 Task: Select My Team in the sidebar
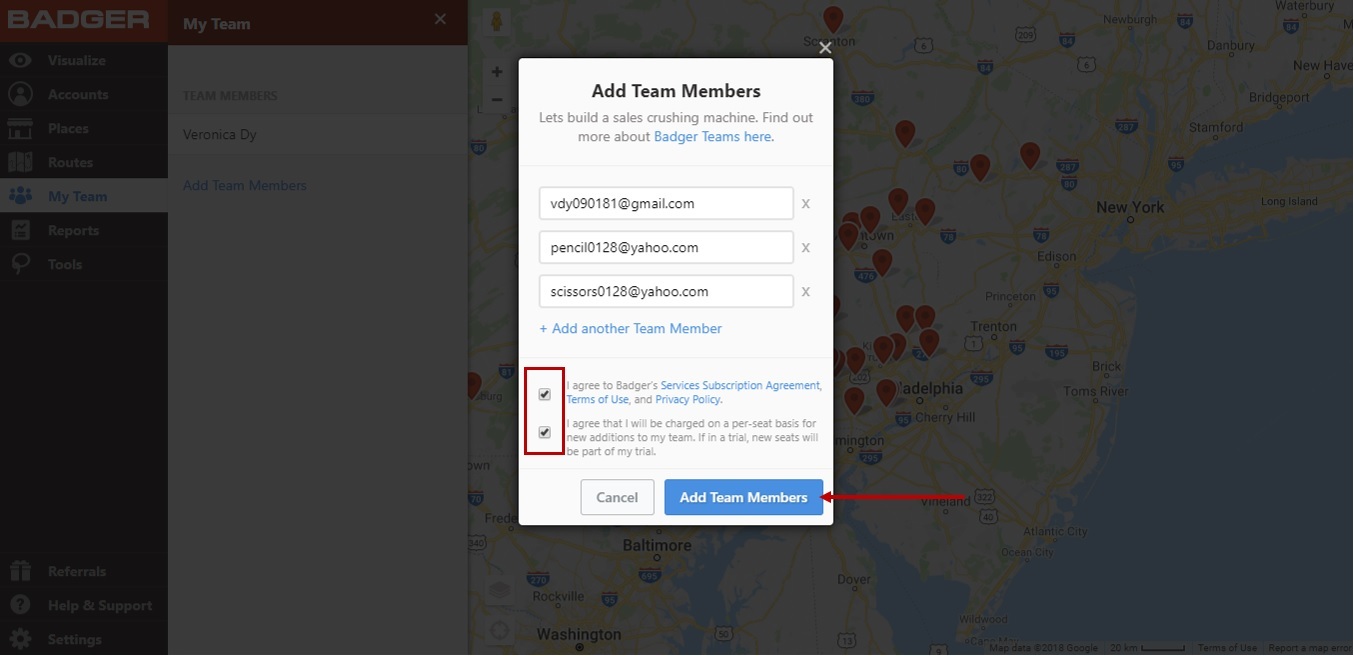click(84, 196)
